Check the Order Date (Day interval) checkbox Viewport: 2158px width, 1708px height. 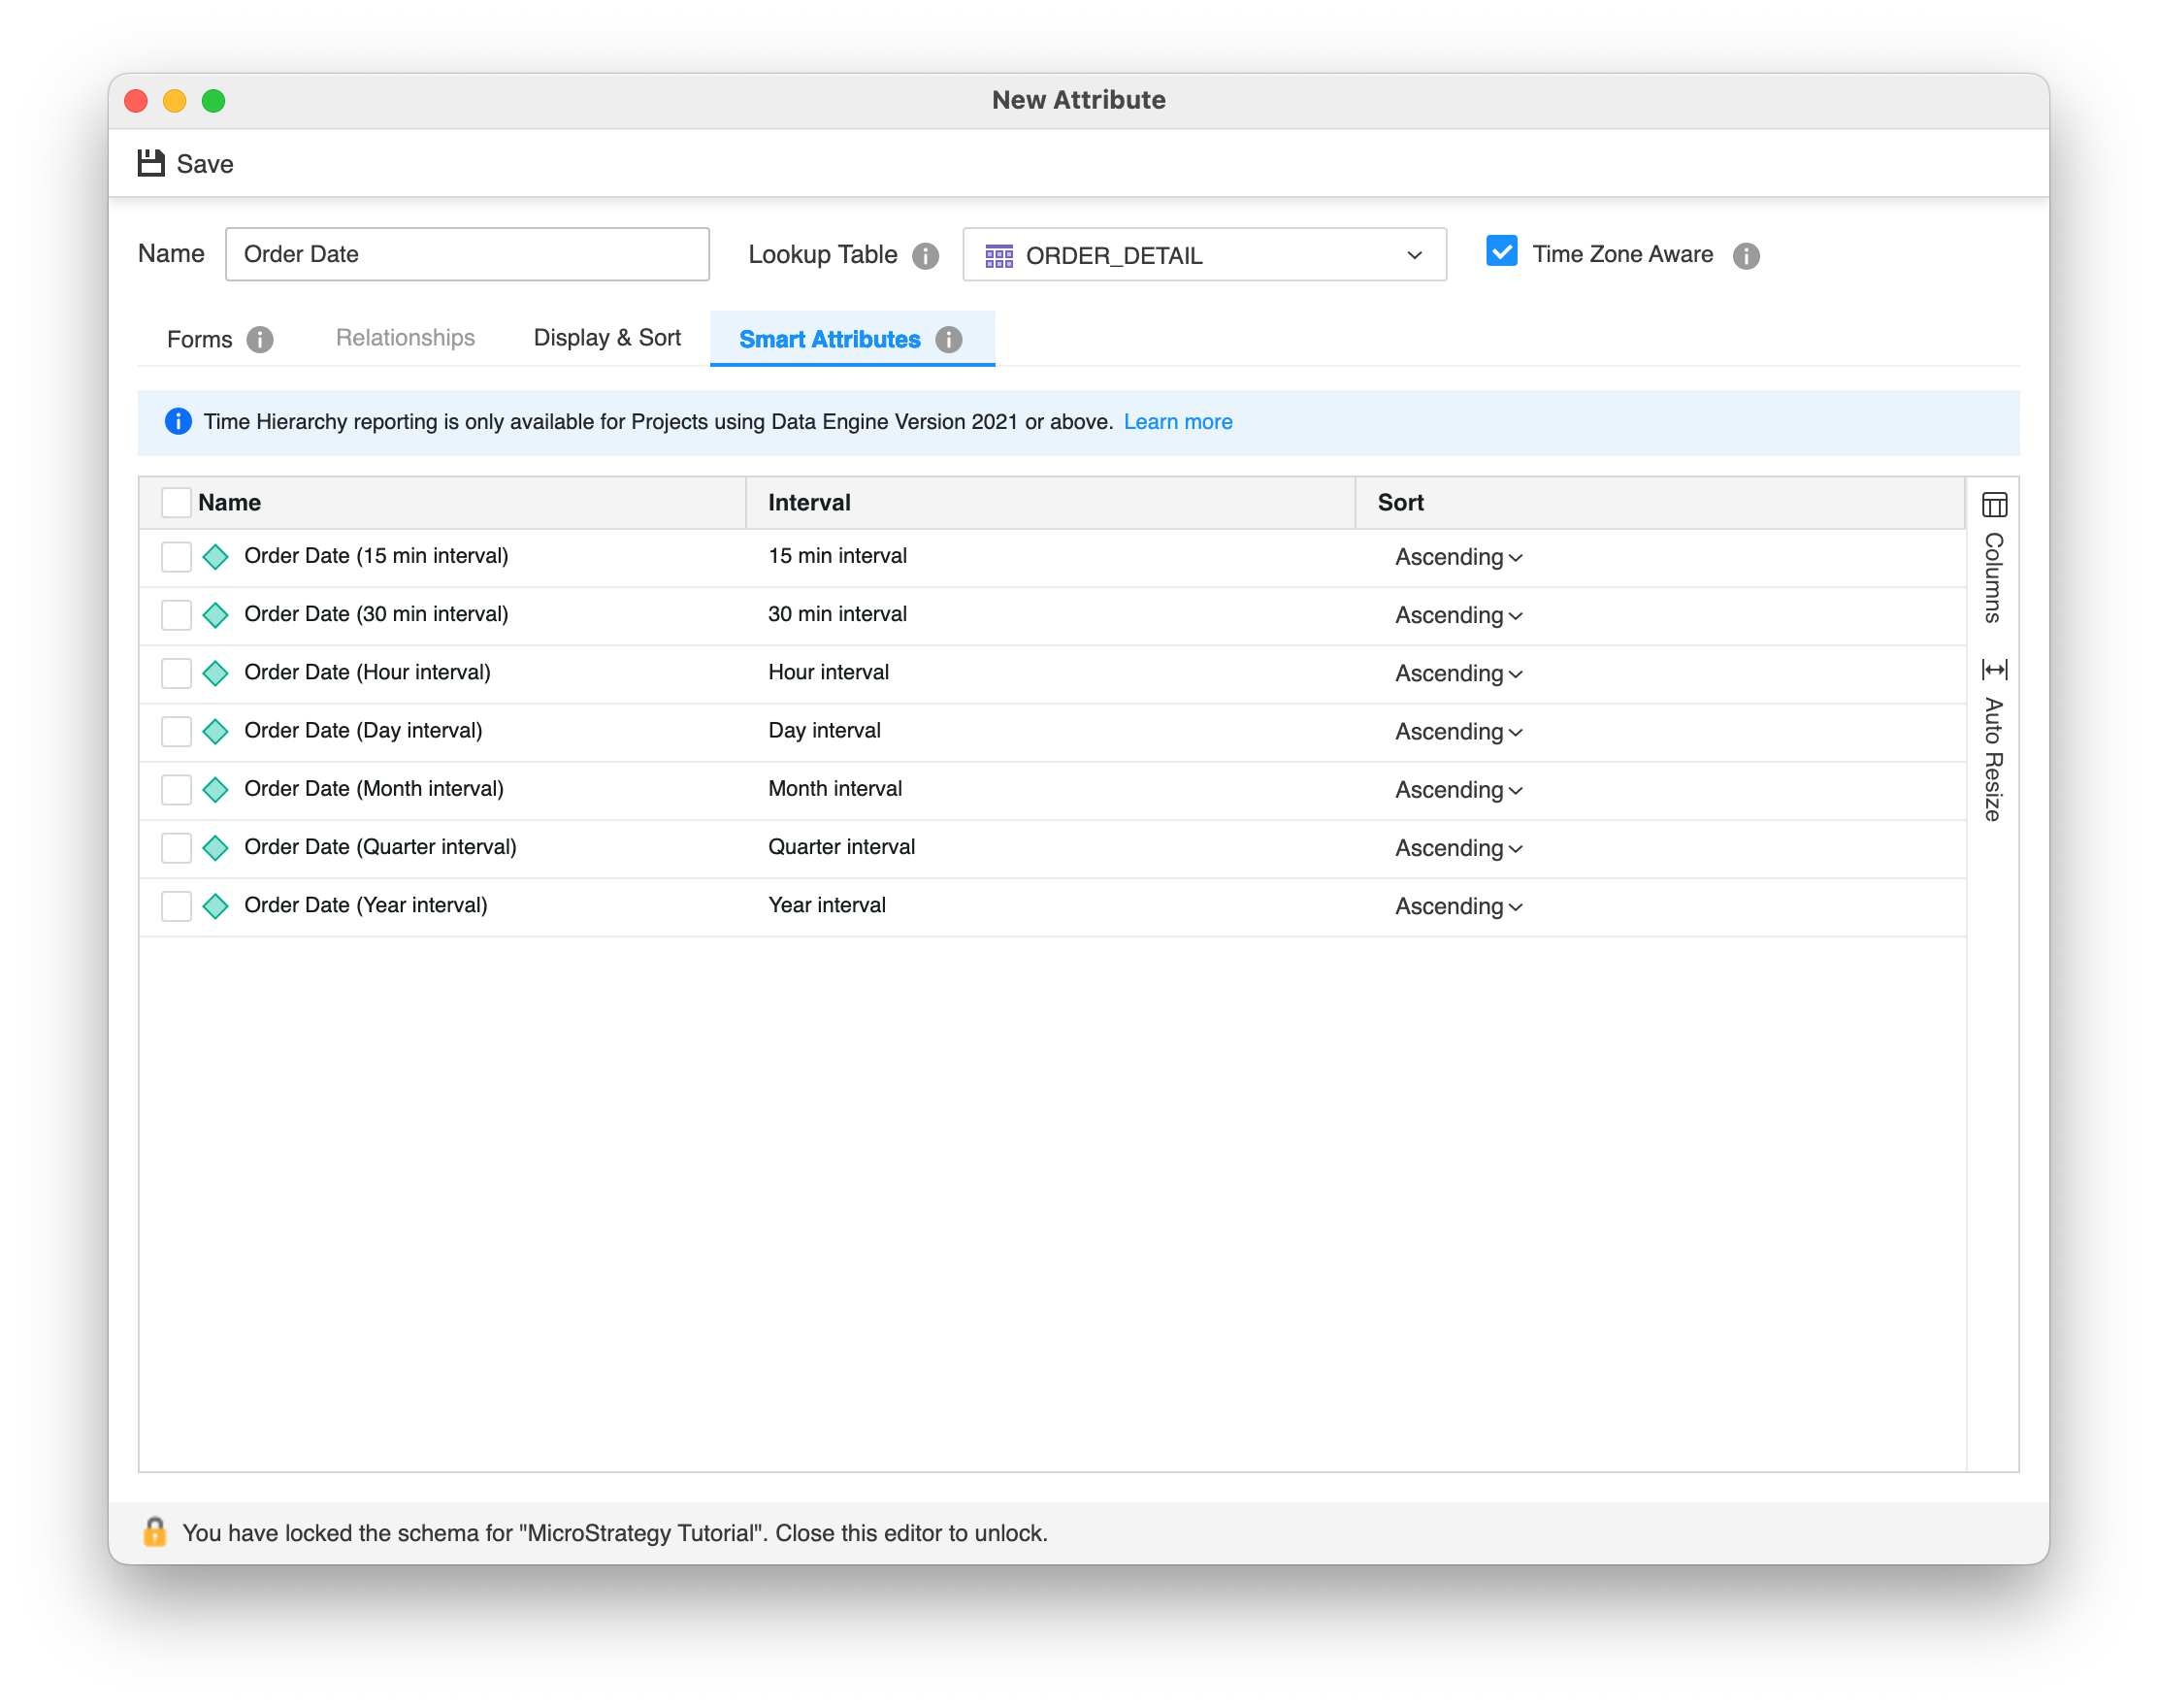(176, 731)
